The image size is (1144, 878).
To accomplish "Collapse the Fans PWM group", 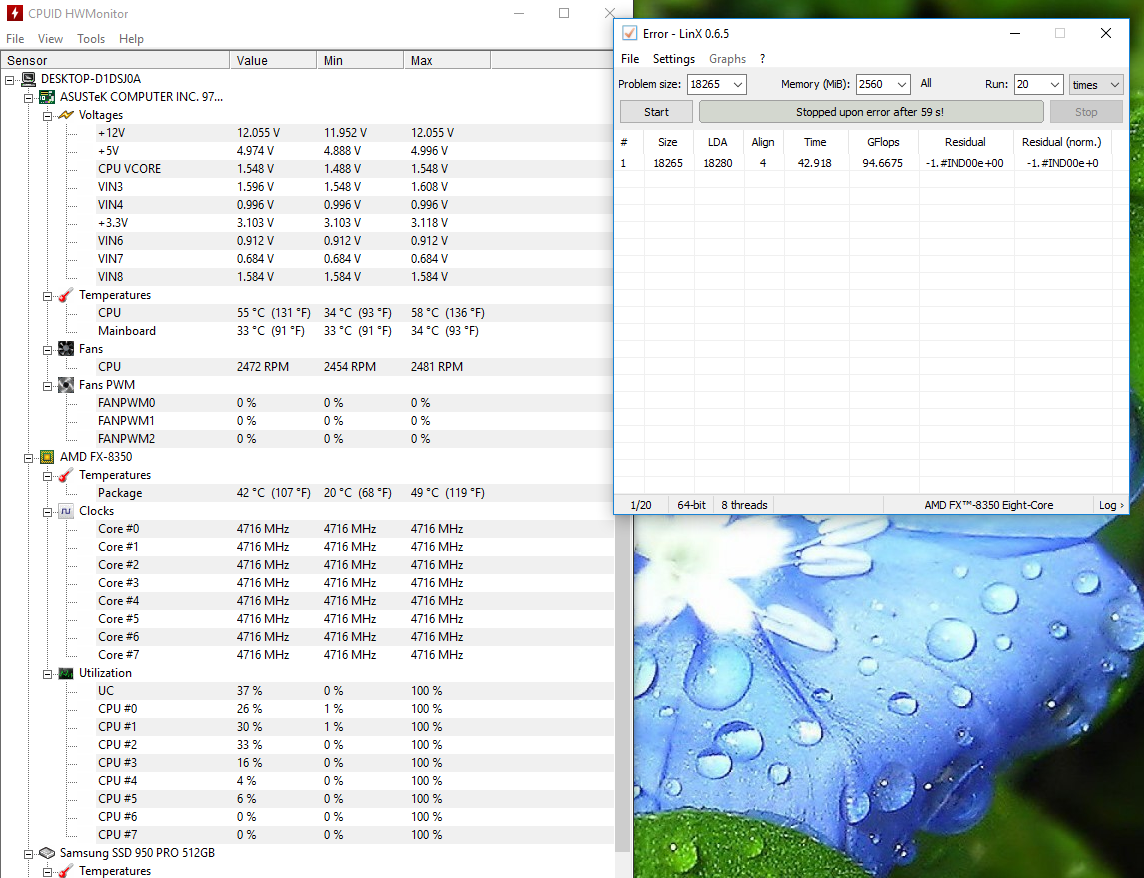I will click(47, 385).
